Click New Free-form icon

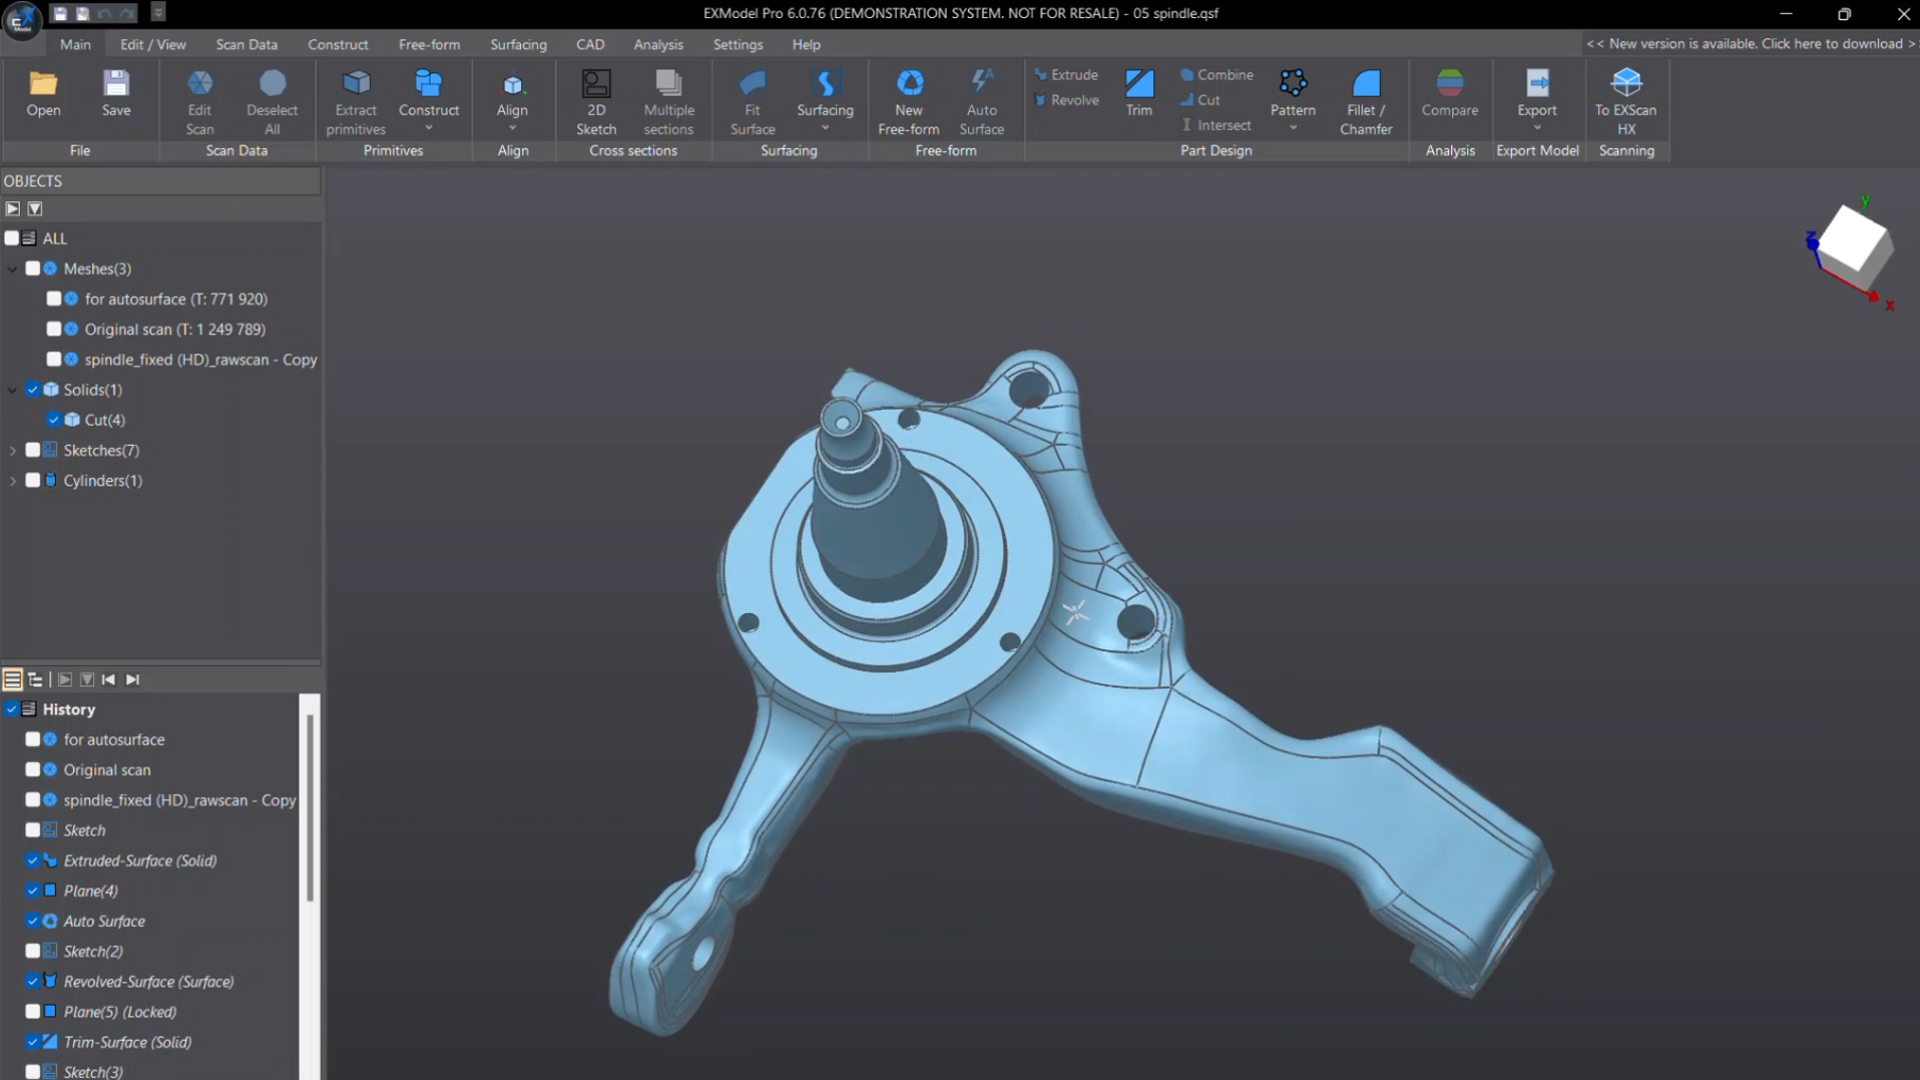pyautogui.click(x=908, y=84)
